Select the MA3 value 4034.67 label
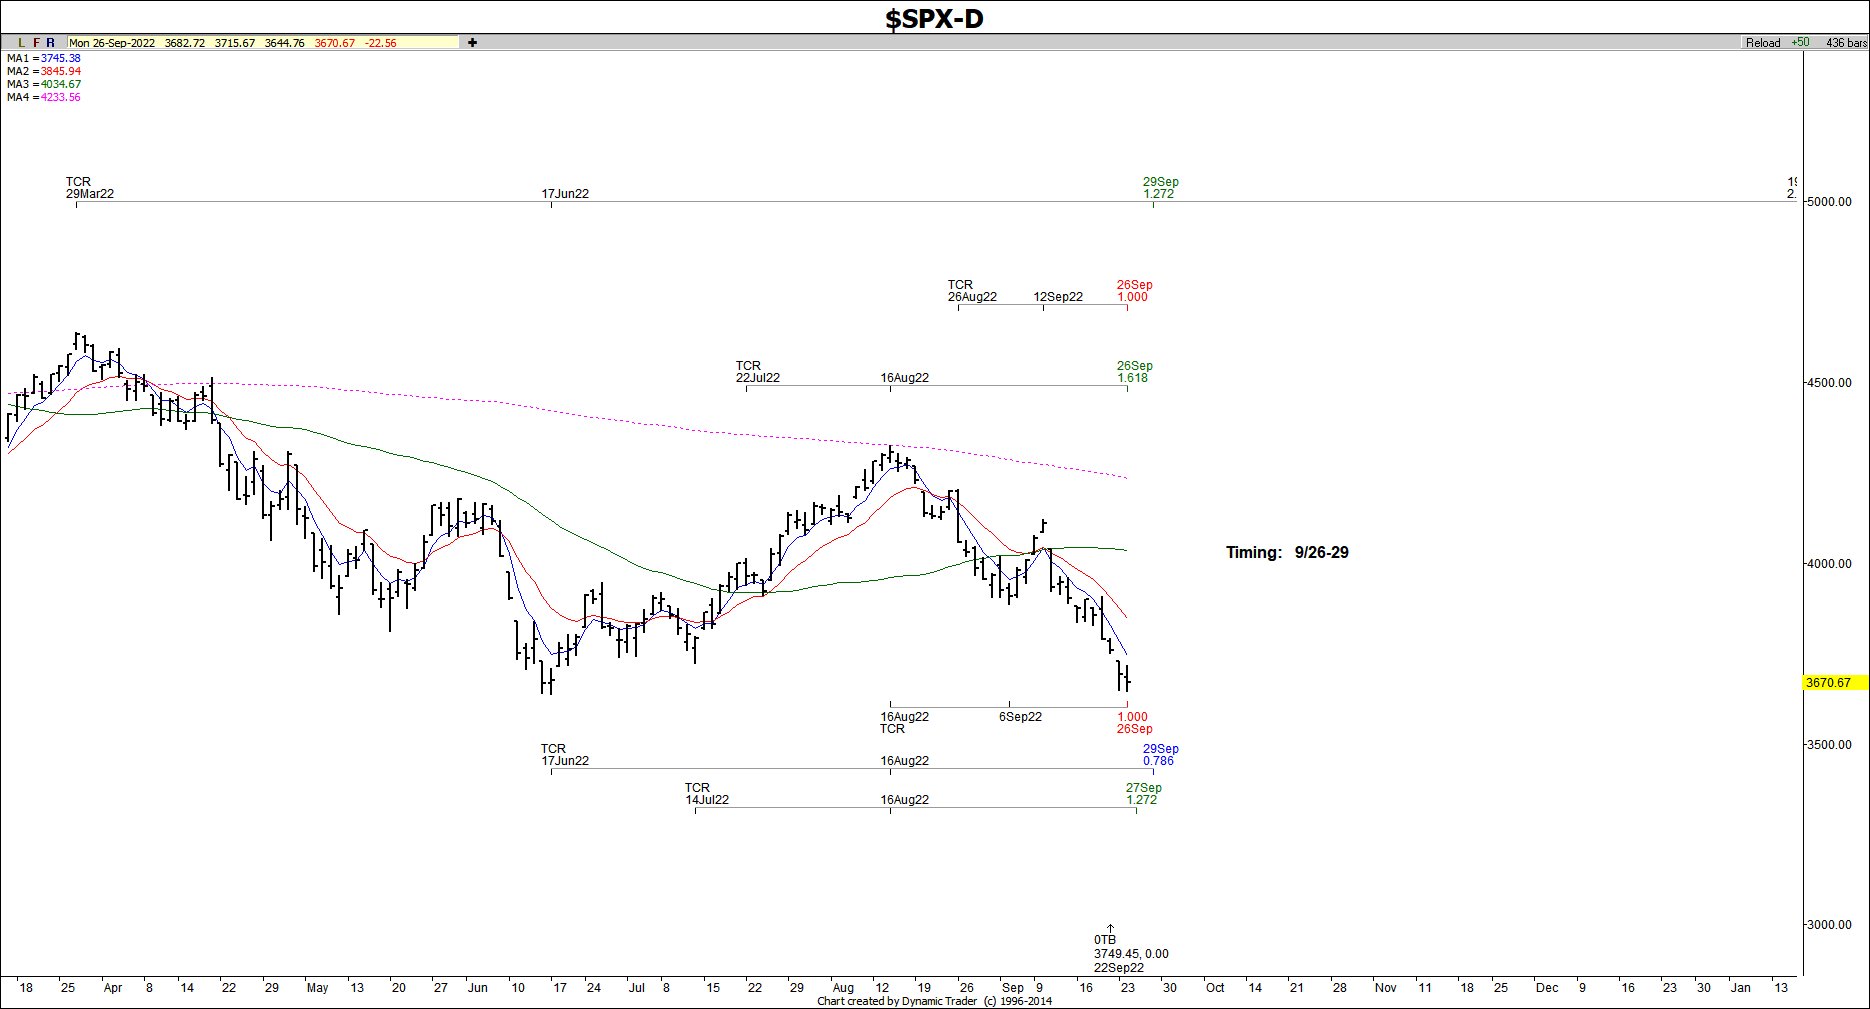The height and width of the screenshot is (1009, 1870). pos(60,85)
